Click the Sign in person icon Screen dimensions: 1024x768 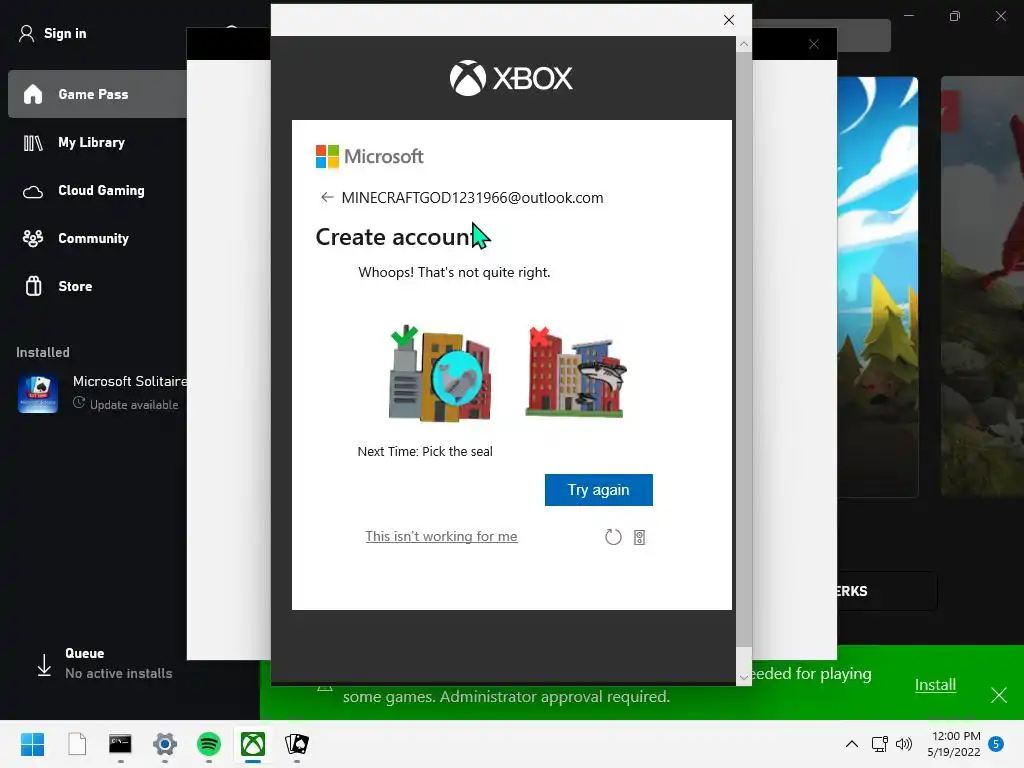pos(26,33)
